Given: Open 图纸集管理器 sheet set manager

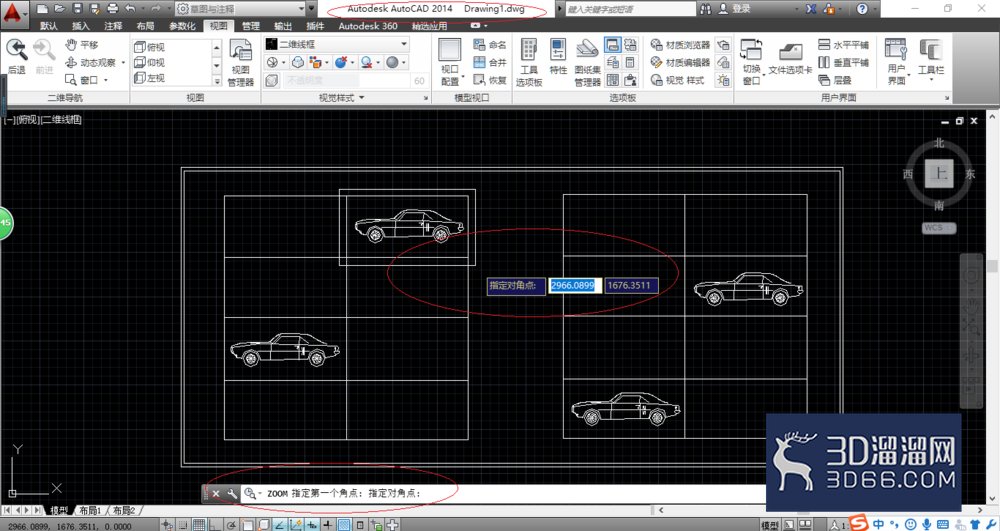Looking at the screenshot, I should click(587, 62).
